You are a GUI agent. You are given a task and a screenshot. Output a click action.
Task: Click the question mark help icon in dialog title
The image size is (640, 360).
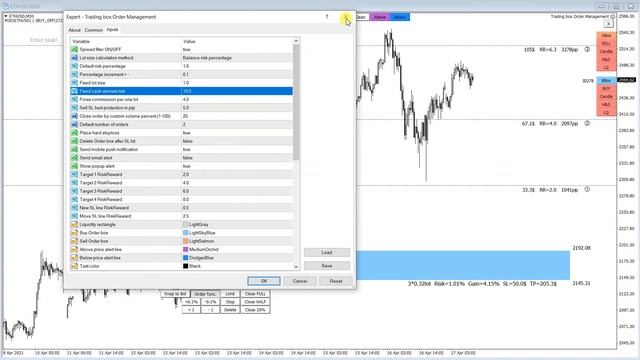(x=327, y=17)
